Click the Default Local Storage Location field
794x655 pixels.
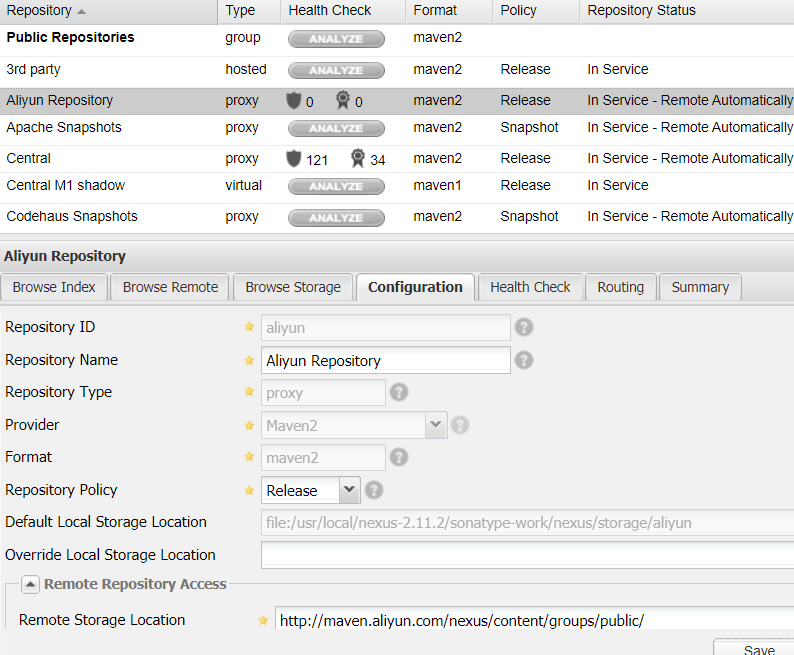tap(527, 522)
